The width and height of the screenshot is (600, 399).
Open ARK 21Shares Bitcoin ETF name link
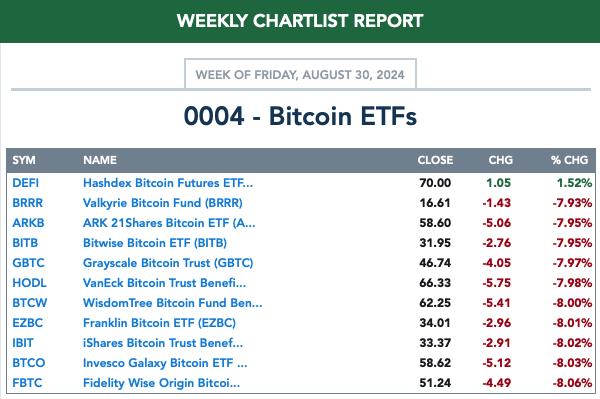[x=169, y=223]
